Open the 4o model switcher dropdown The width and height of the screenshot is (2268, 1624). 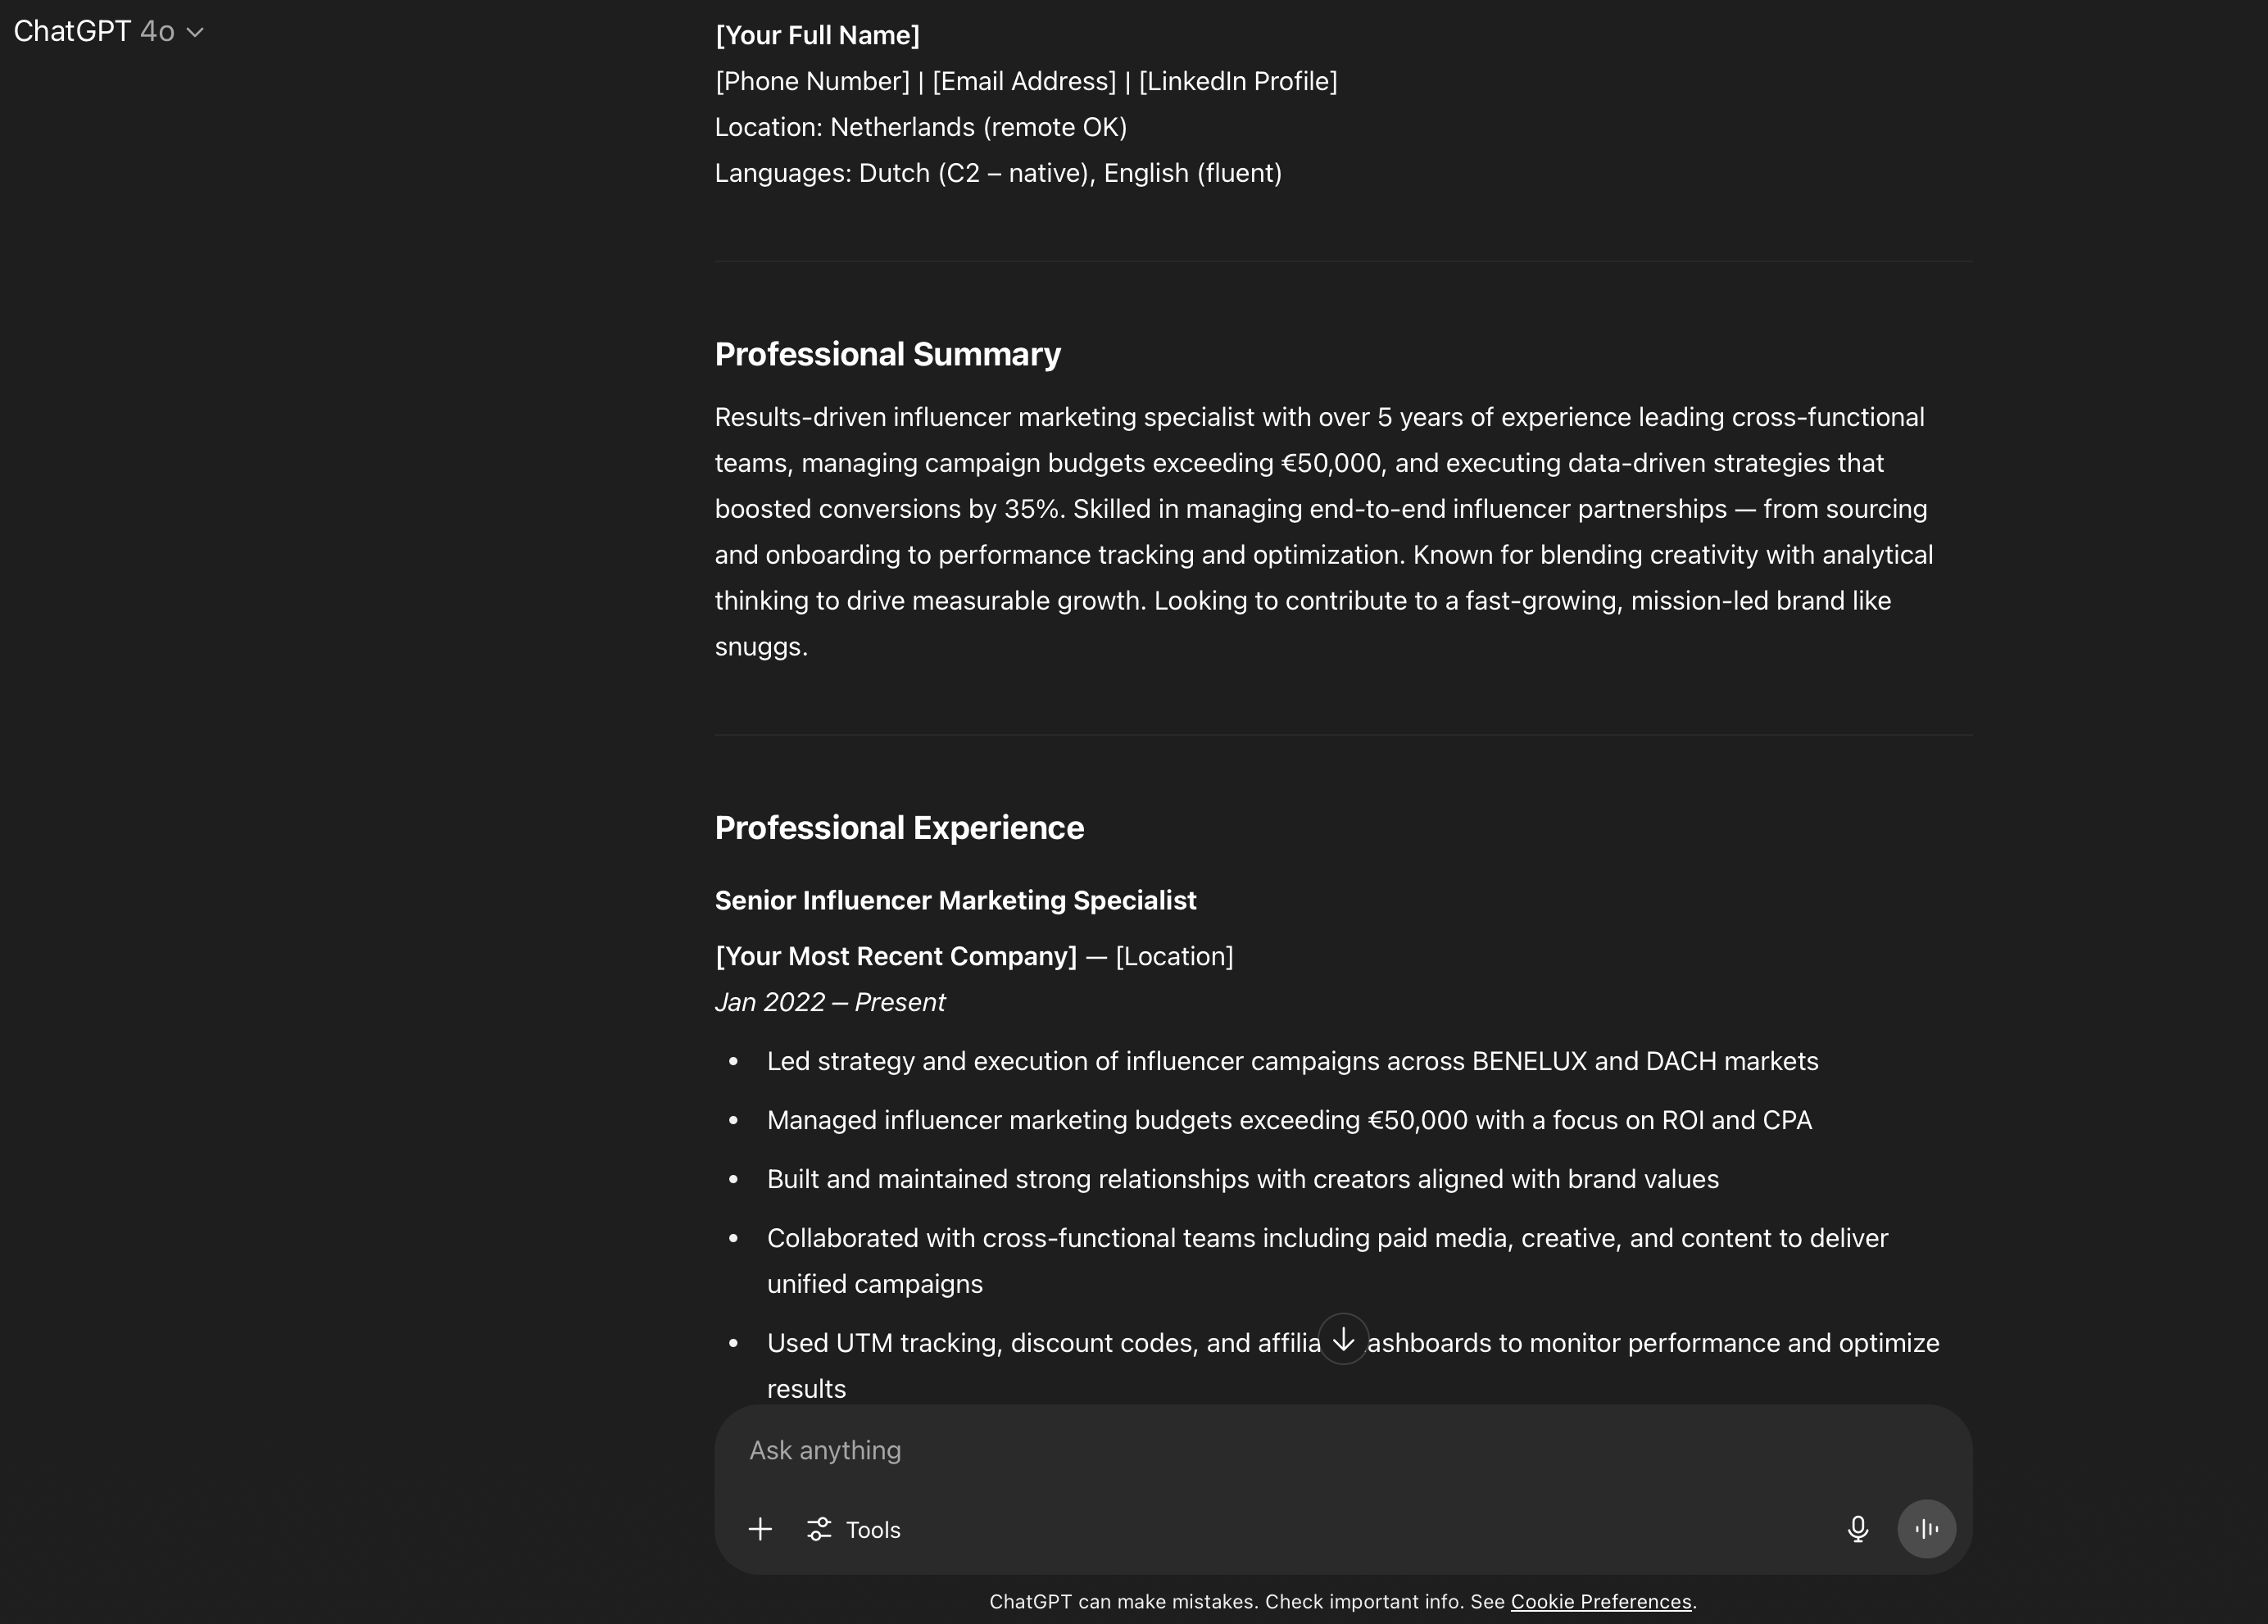pos(157,31)
